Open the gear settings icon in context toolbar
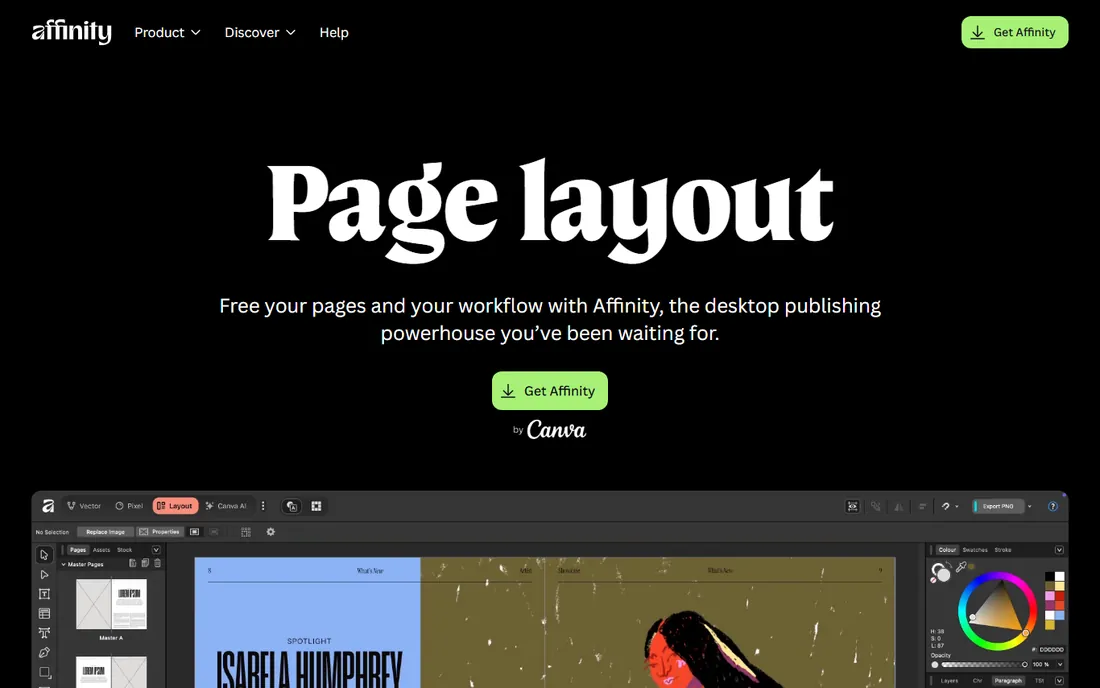This screenshot has width=1100, height=688. click(271, 532)
